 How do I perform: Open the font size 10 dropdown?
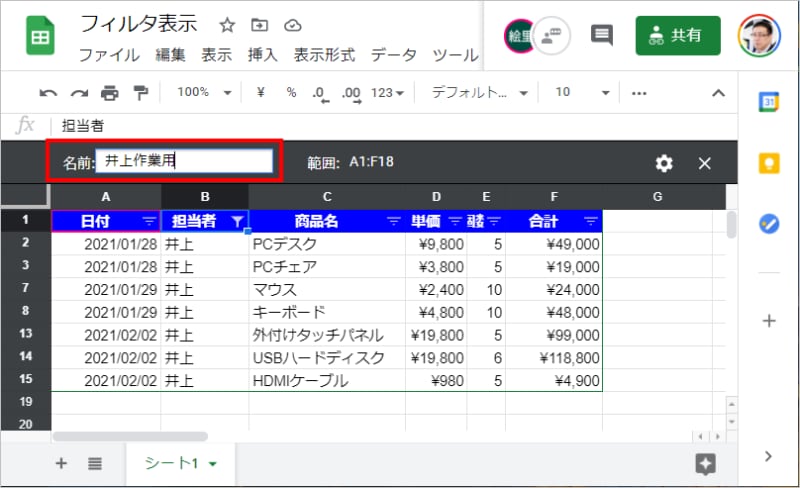[582, 92]
